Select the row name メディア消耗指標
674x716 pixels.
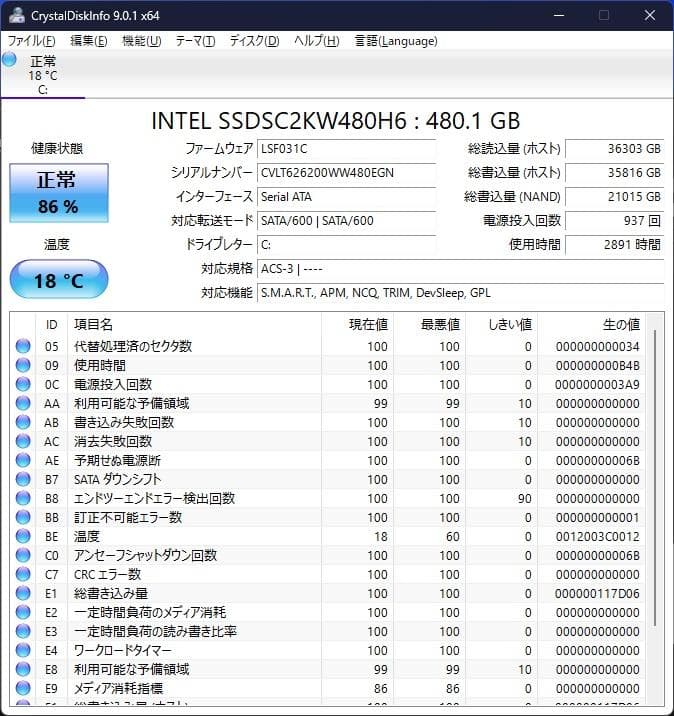click(118, 688)
